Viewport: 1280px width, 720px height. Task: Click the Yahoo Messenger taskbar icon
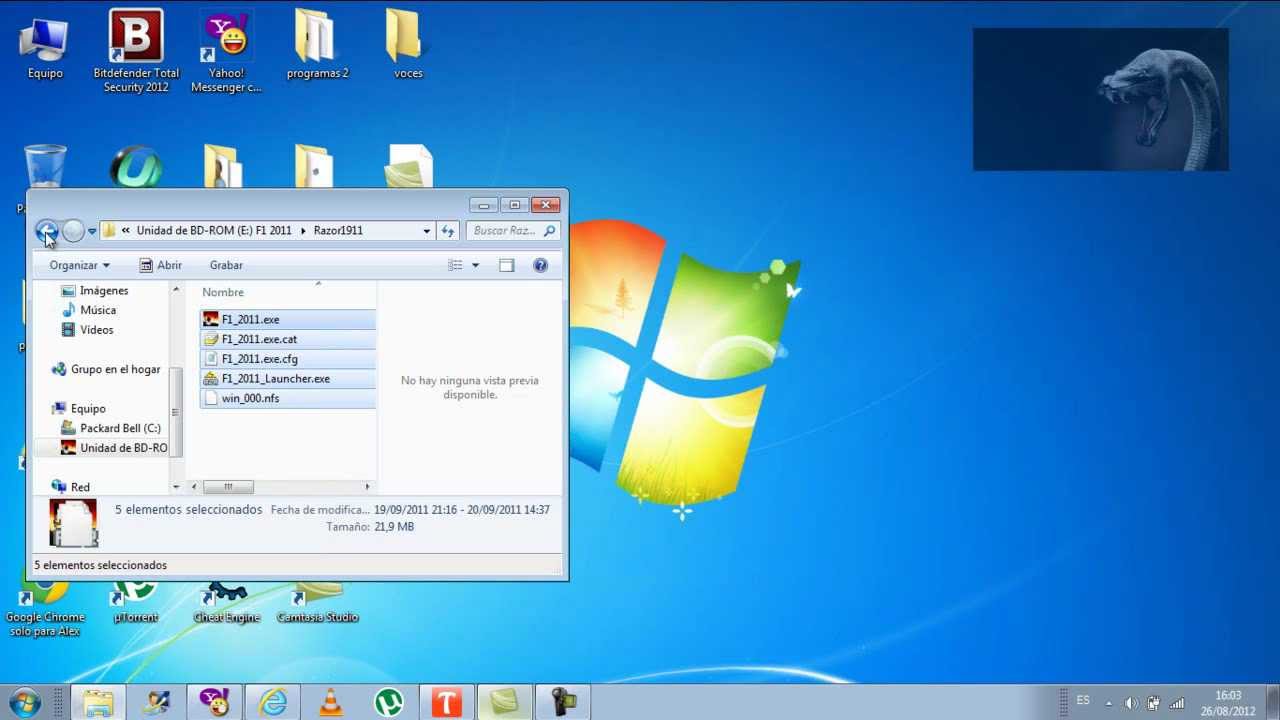(x=214, y=702)
